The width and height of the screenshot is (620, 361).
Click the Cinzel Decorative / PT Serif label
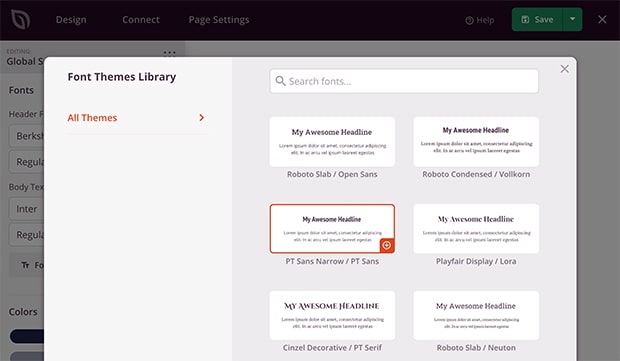pos(332,348)
